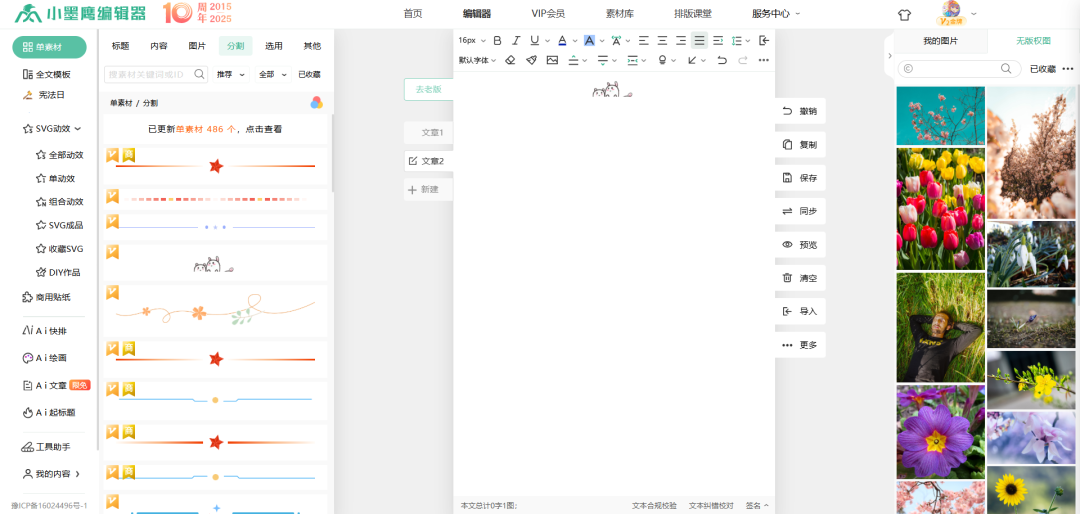Switch to the 内容 material tab
The width and height of the screenshot is (1080, 514).
(158, 46)
